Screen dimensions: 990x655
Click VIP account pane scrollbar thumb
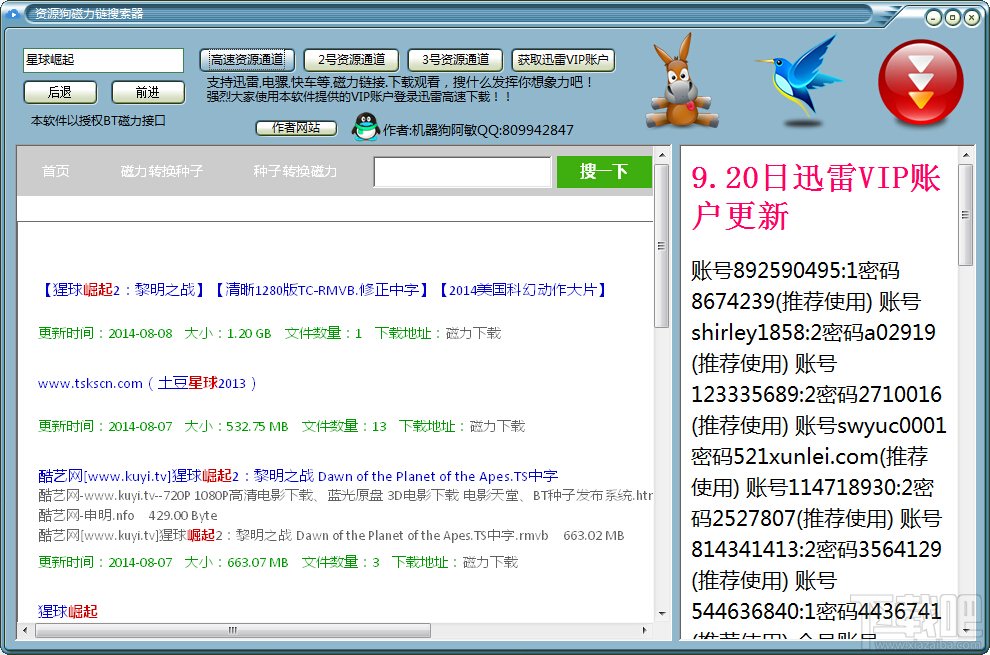click(x=965, y=215)
